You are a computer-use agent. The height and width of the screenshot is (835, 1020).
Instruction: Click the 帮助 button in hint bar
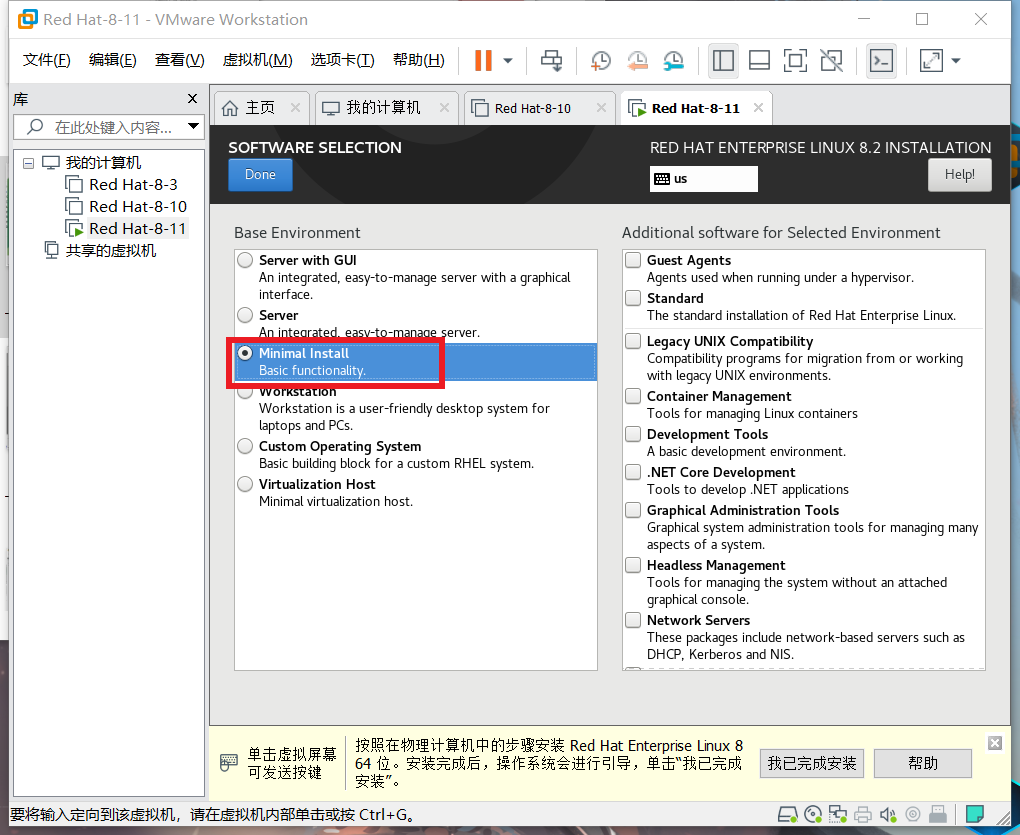click(922, 763)
